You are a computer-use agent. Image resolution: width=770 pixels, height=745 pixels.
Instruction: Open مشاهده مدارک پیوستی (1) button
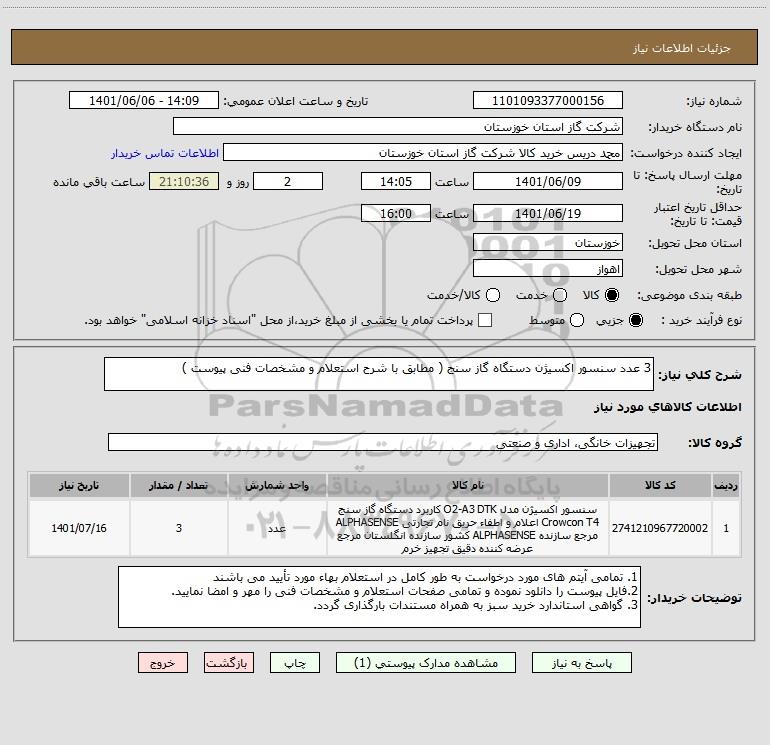pyautogui.click(x=426, y=663)
